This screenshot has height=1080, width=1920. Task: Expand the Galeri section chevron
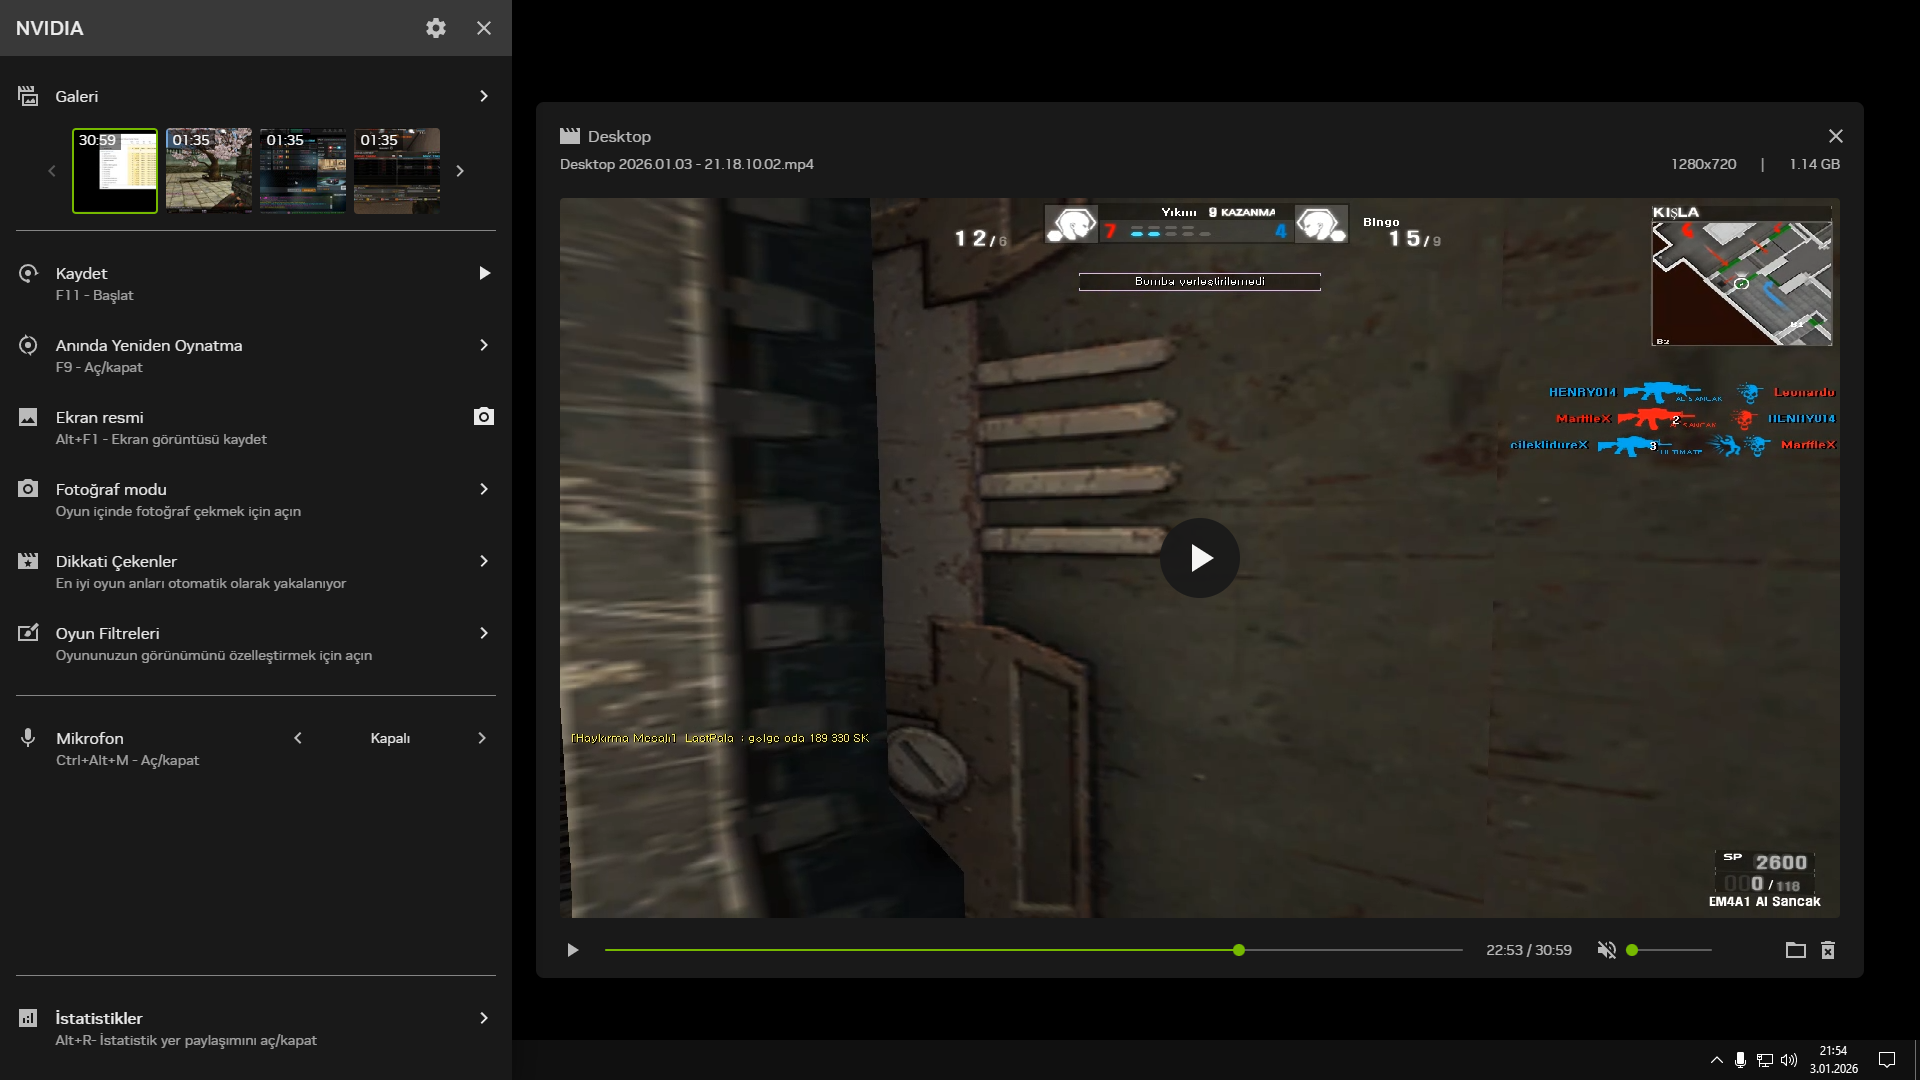pos(484,96)
